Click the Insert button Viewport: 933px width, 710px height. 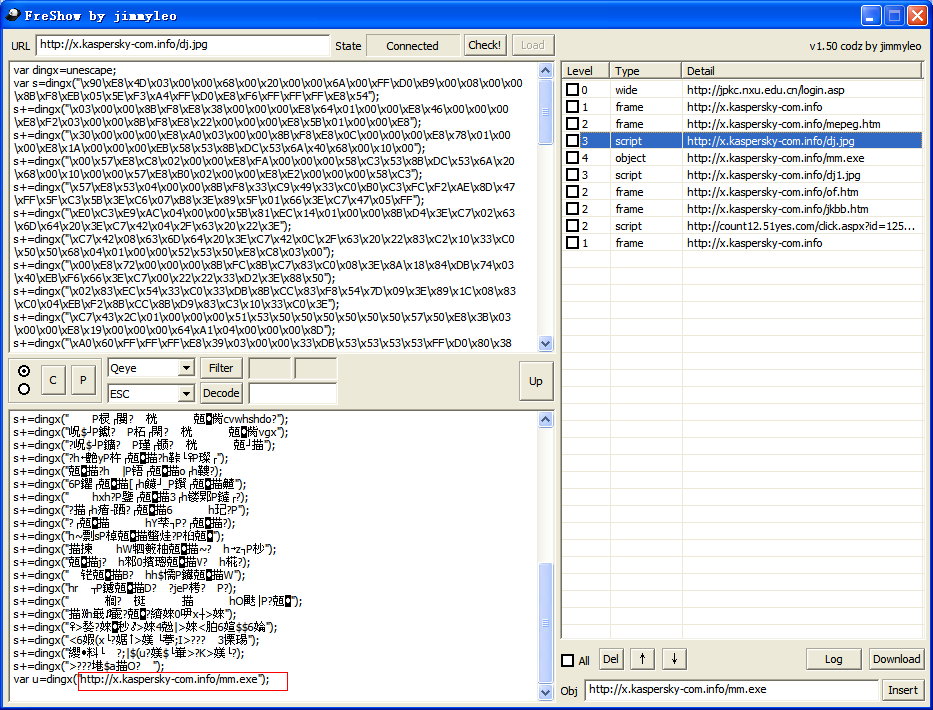tap(903, 690)
